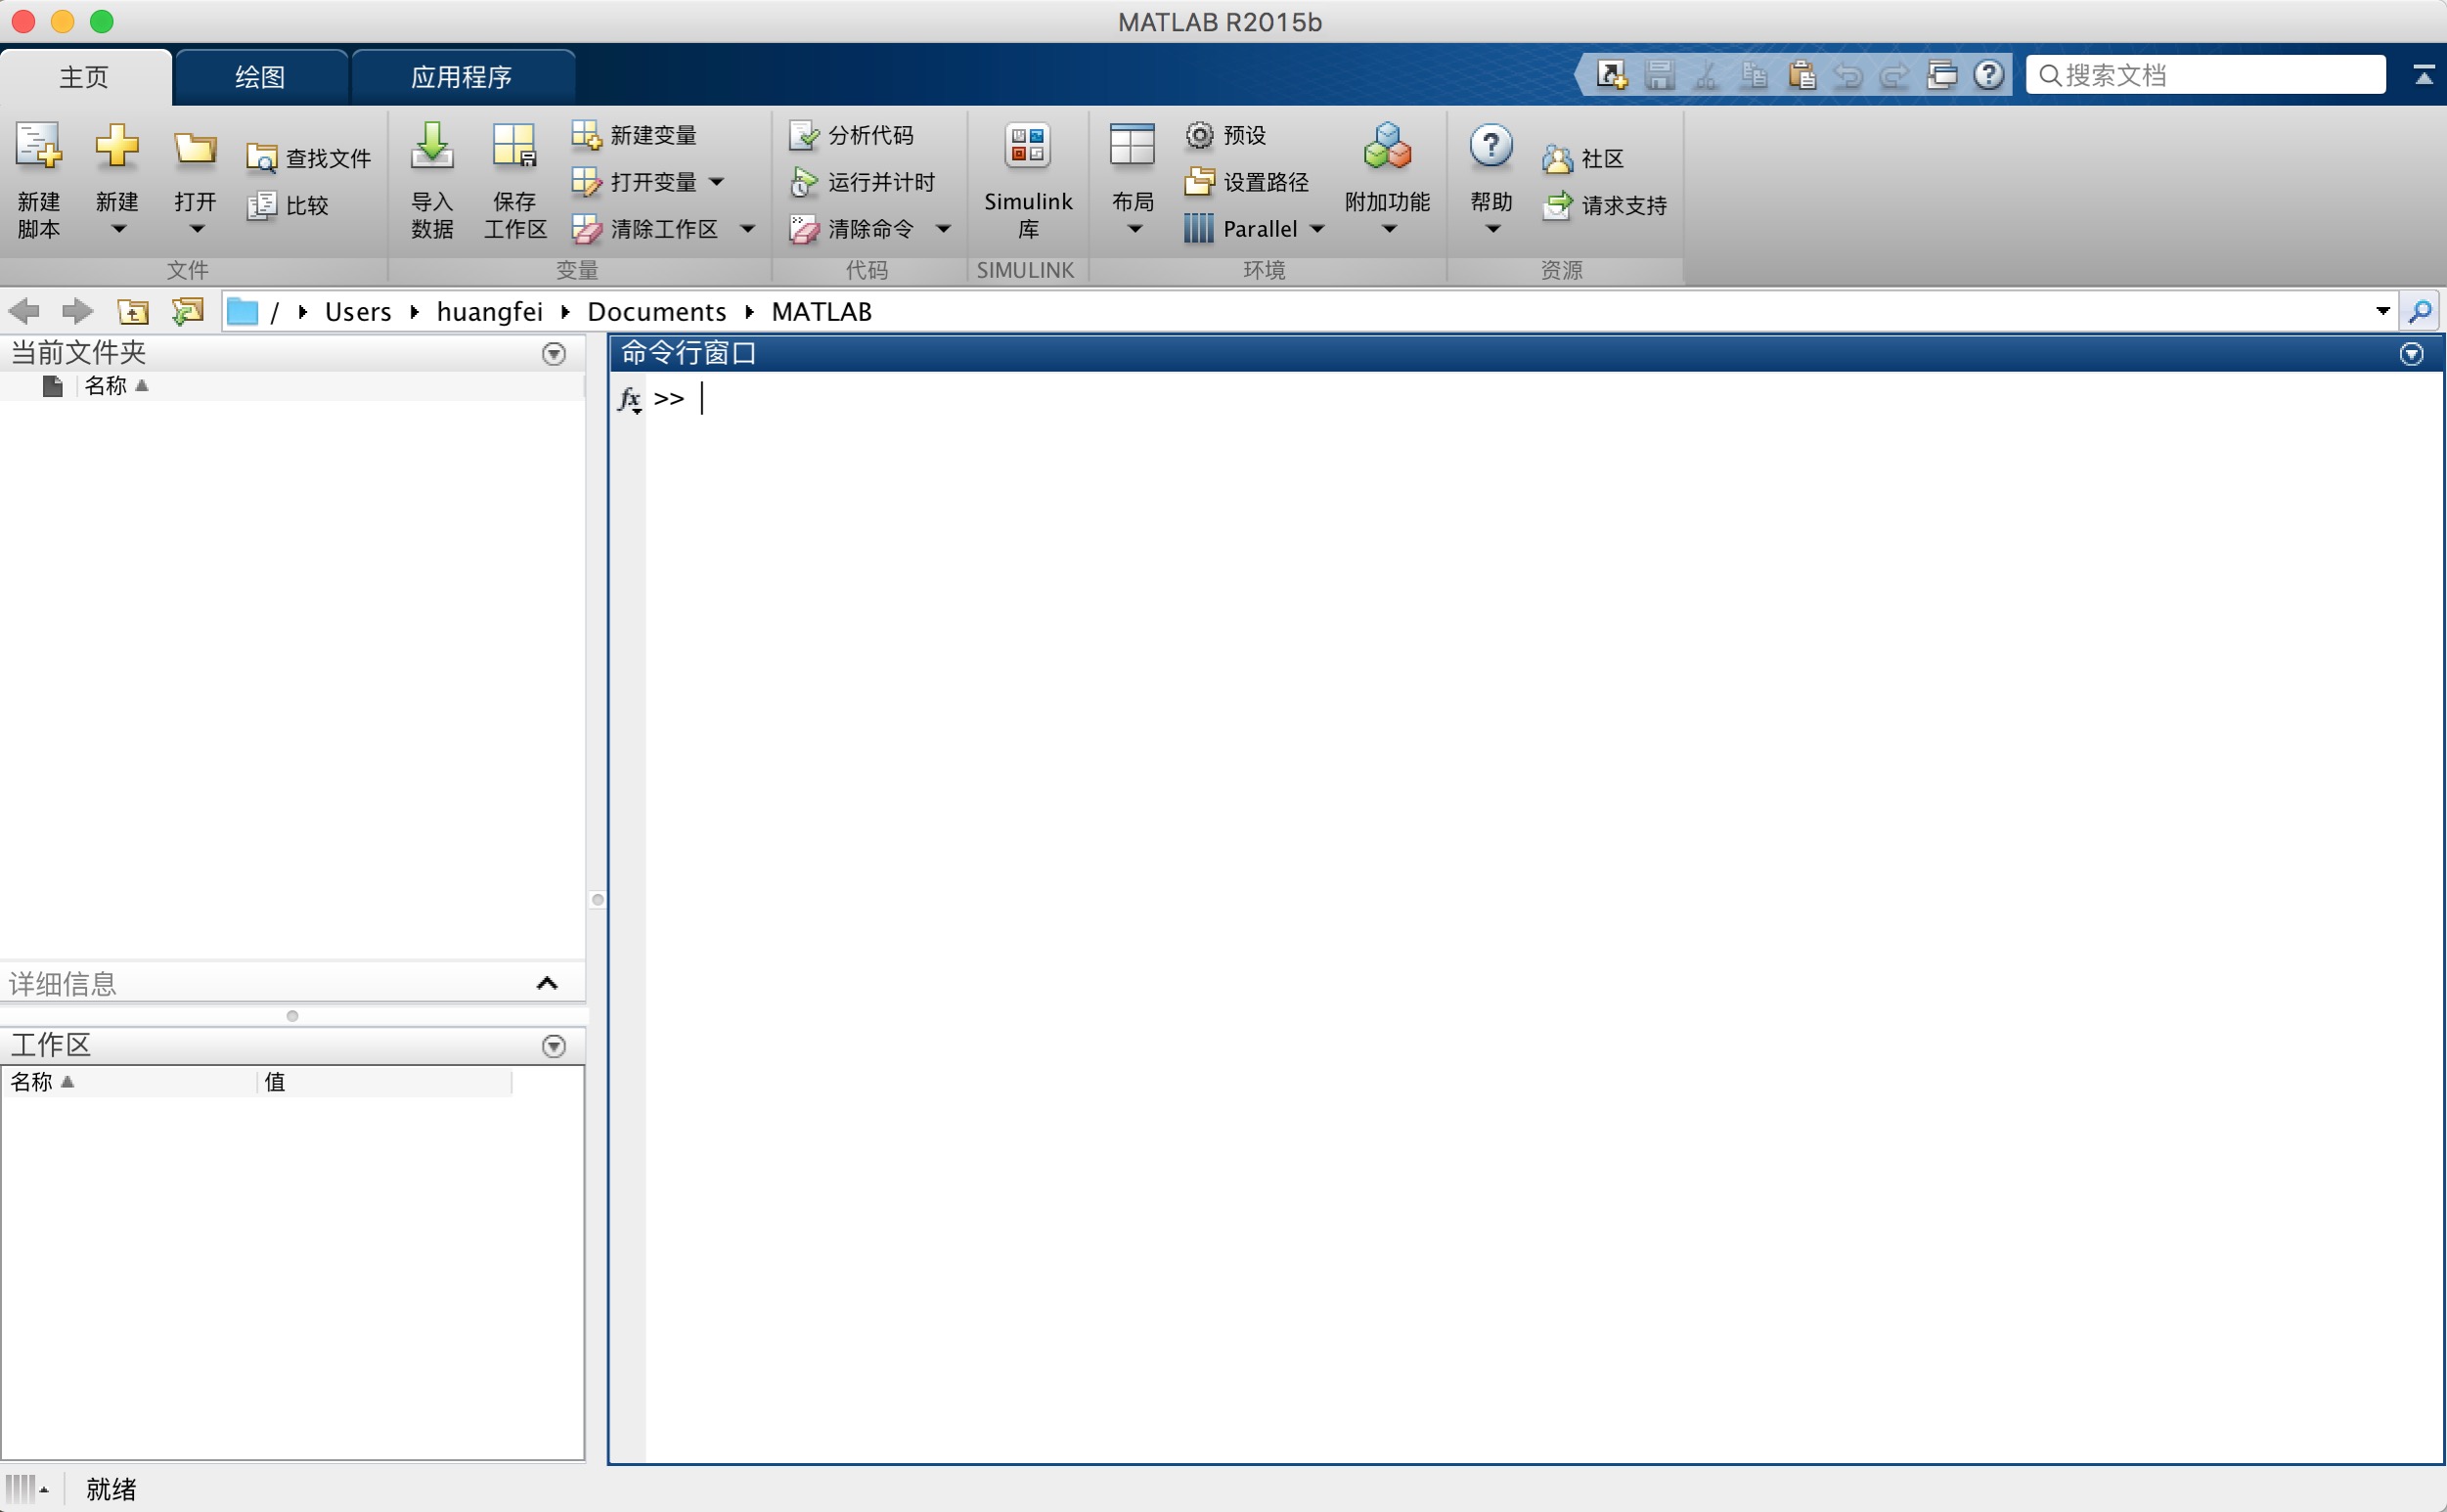The image size is (2447, 1512).
Task: Click the quick-access undo icon
Action: tap(1848, 74)
